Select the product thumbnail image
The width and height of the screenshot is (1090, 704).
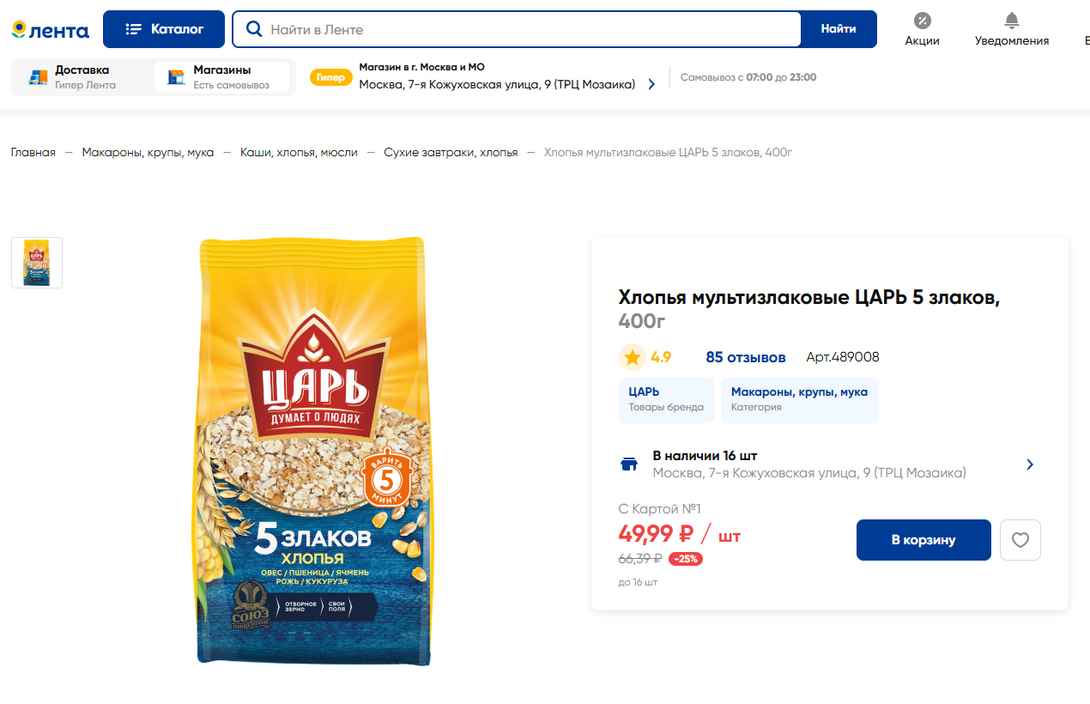[37, 263]
